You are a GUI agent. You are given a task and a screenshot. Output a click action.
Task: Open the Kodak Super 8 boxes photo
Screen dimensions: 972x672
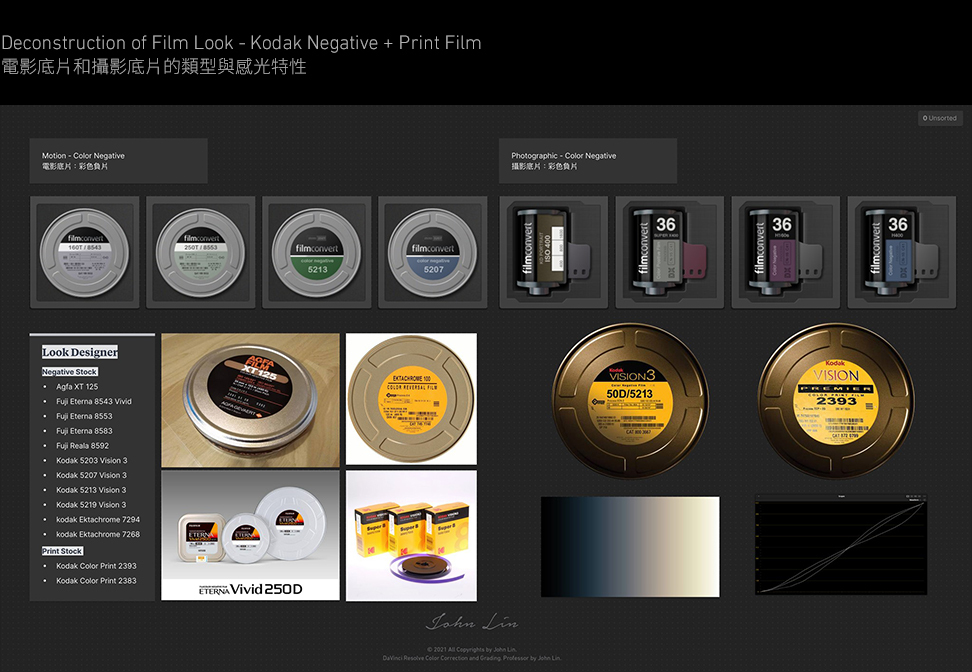412,536
